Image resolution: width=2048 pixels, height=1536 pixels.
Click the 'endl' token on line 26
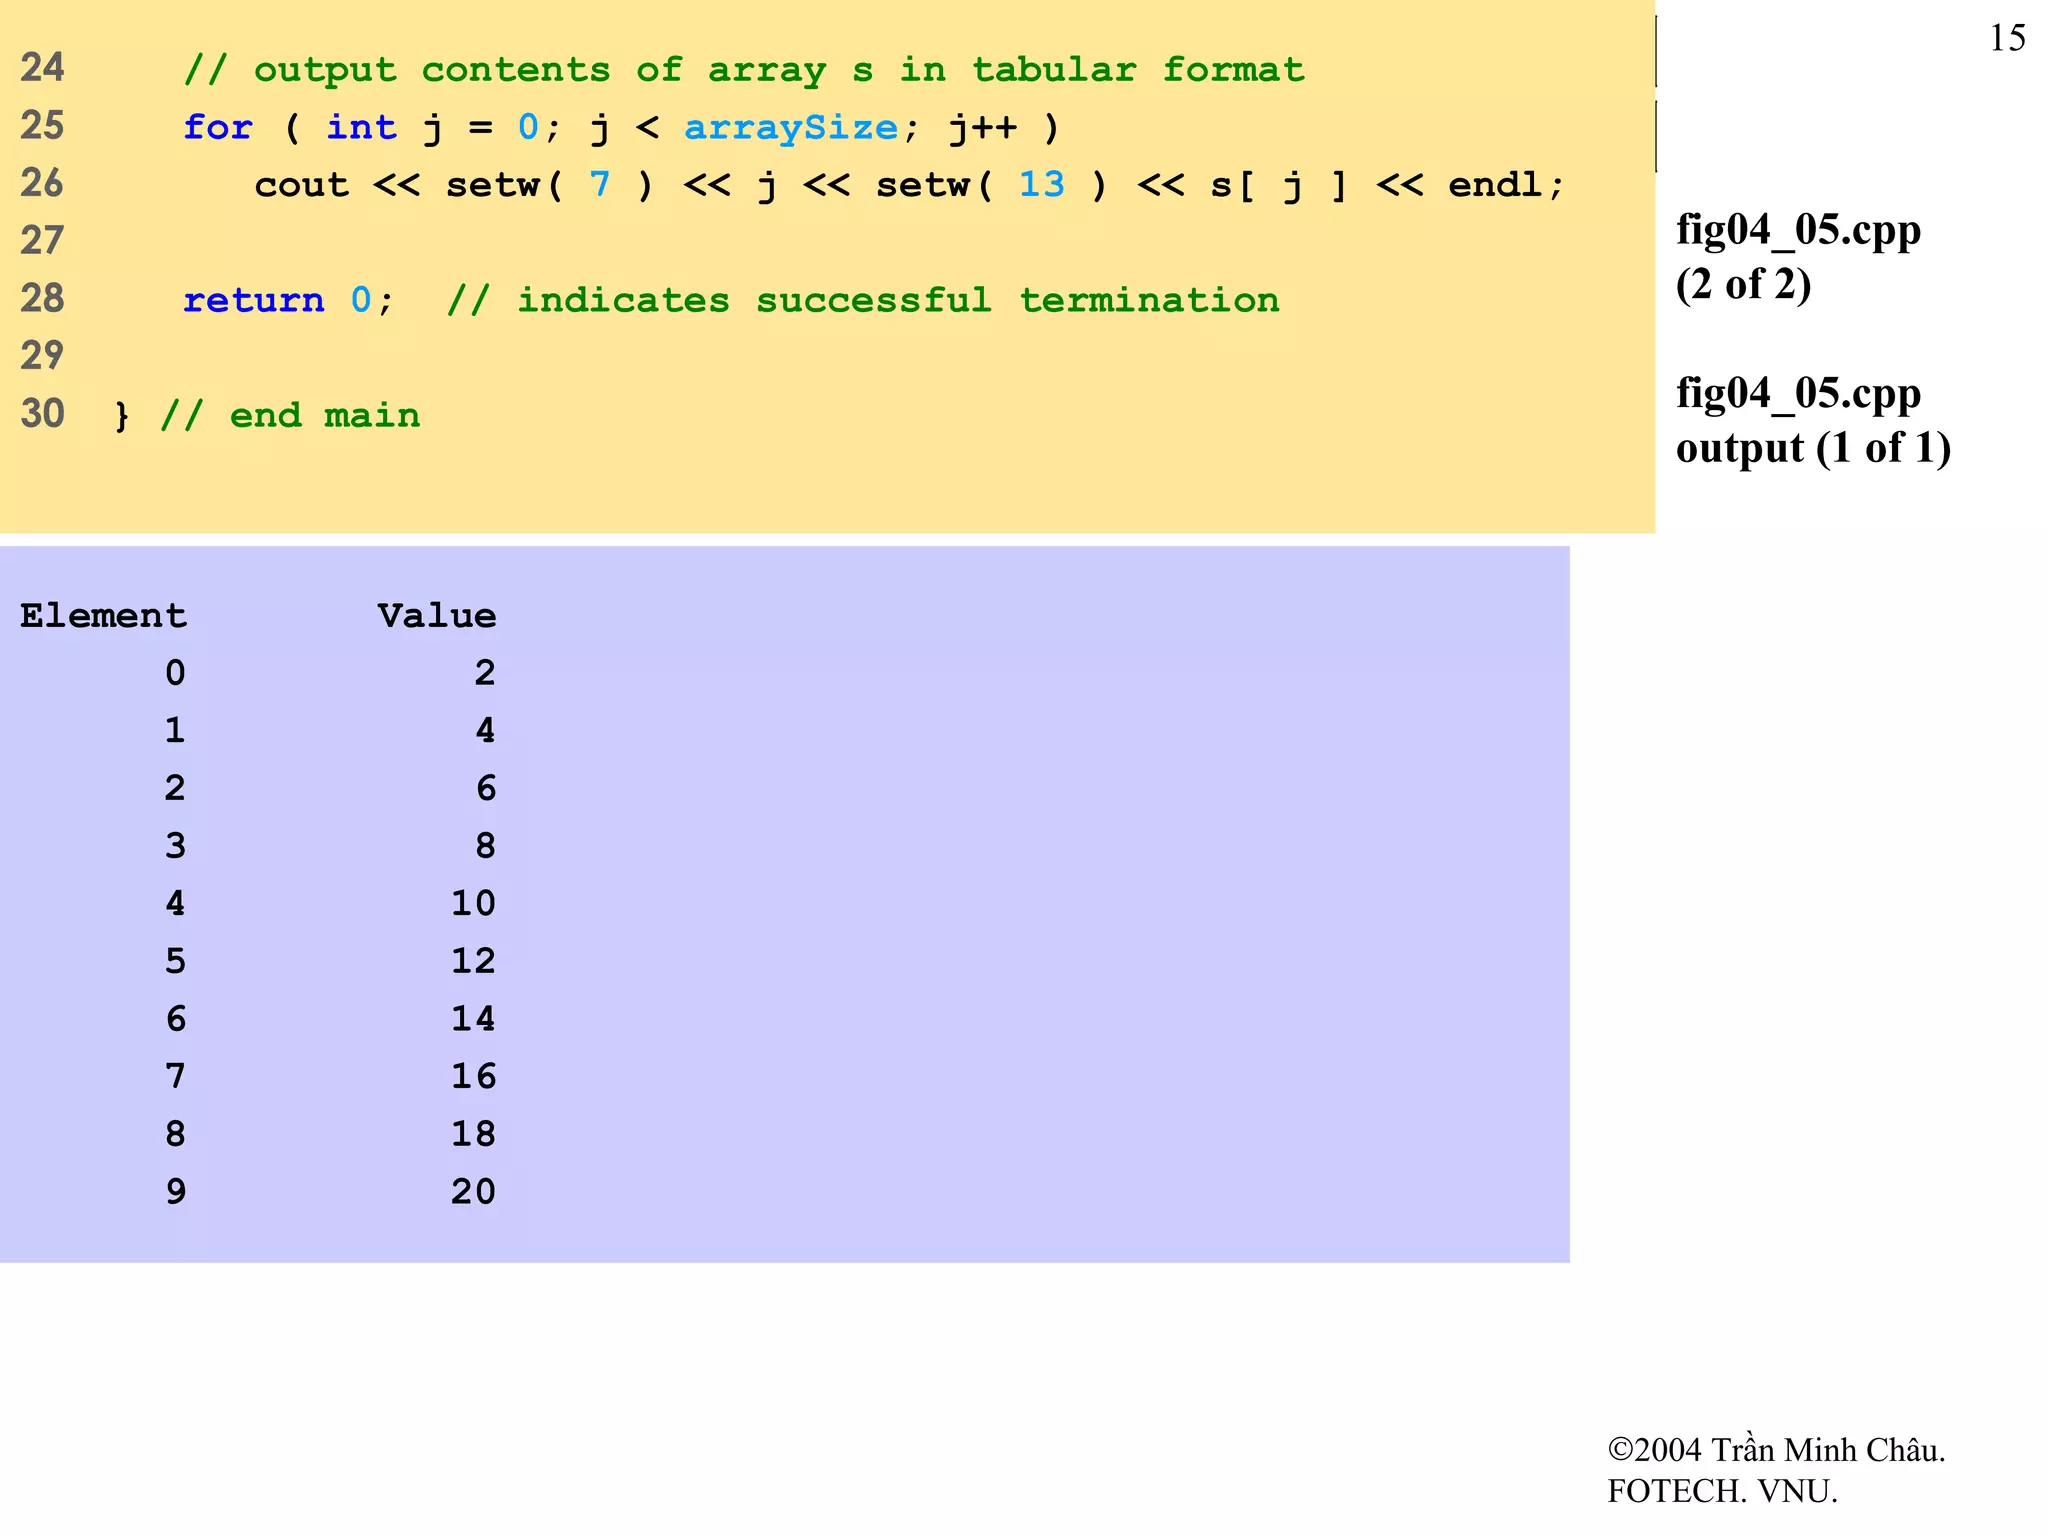1495,184
